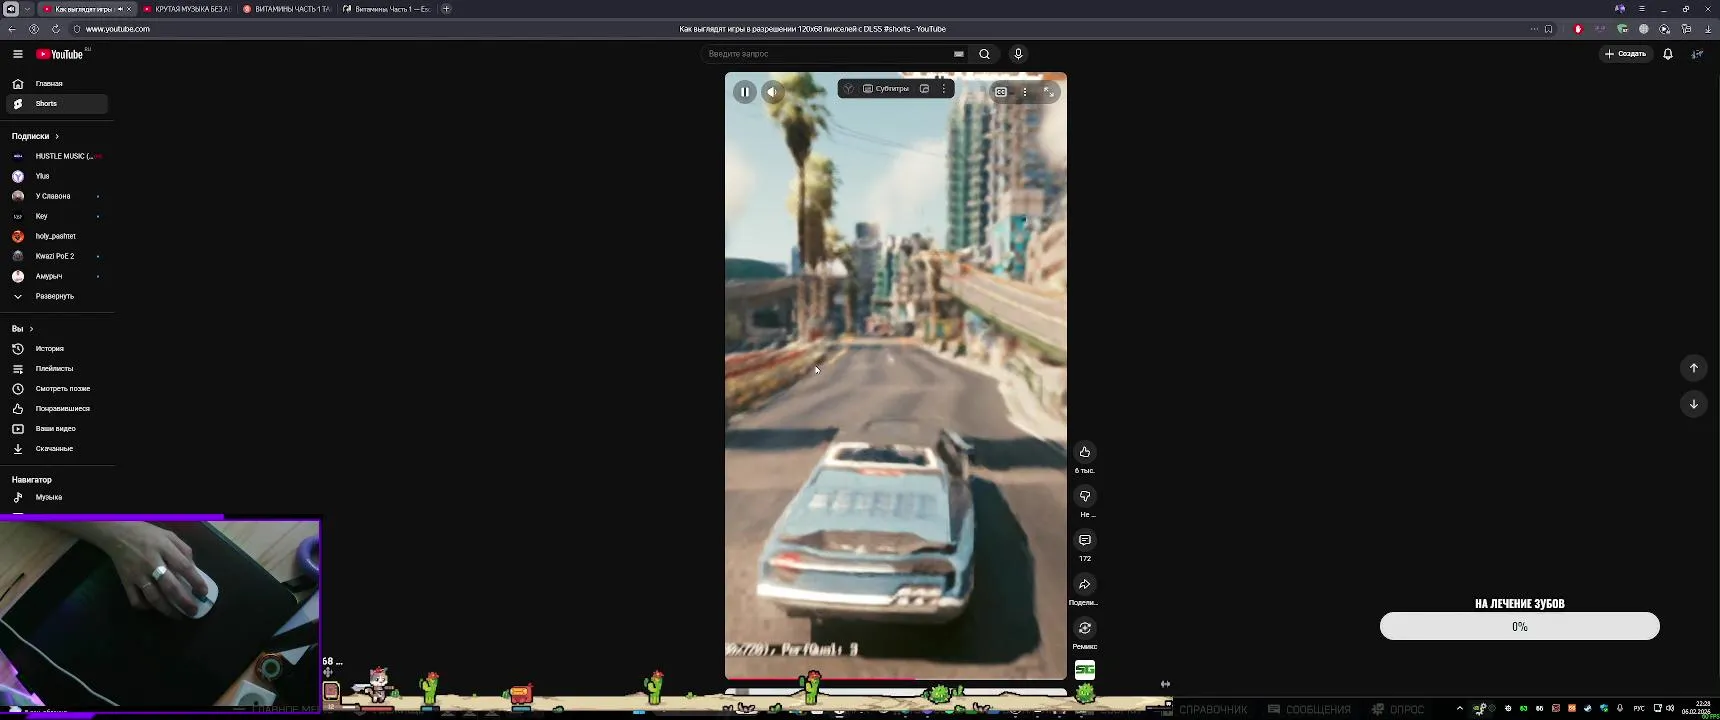Bookmark the page with the bookmark icon
This screenshot has height=720, width=1720.
tap(1549, 29)
